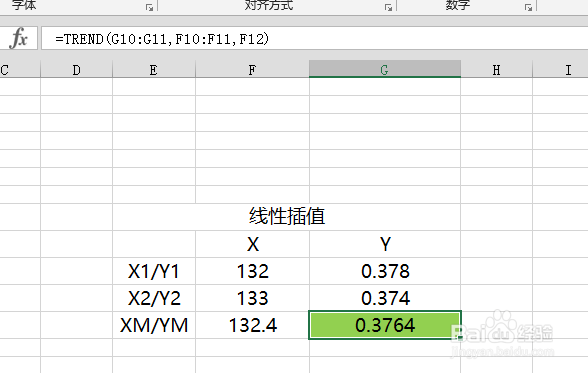The height and width of the screenshot is (373, 588).
Task: Select the cell containing 132
Action: click(252, 271)
